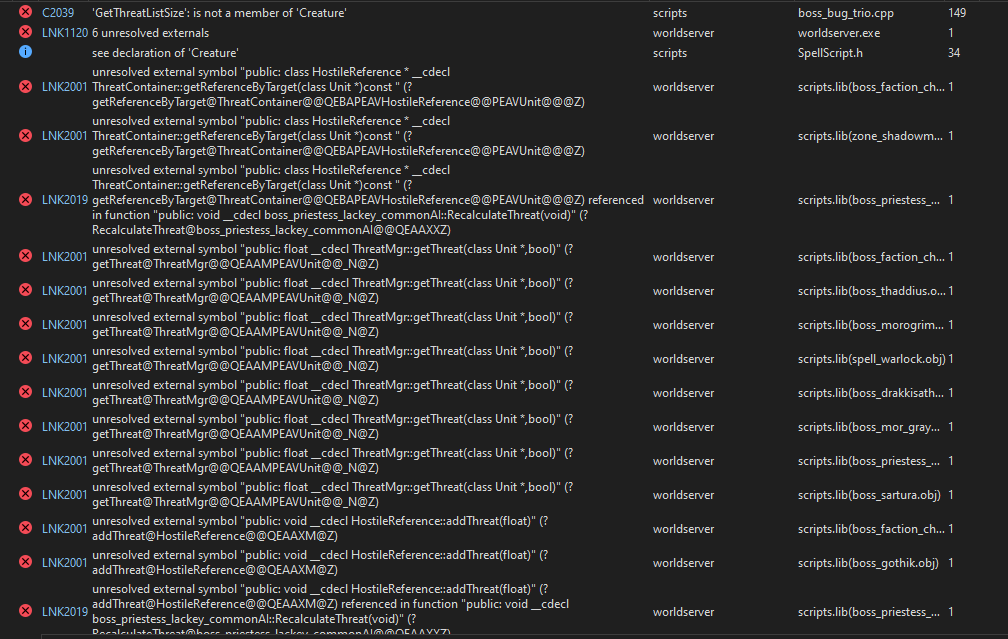Click line number 149

[x=957, y=13]
